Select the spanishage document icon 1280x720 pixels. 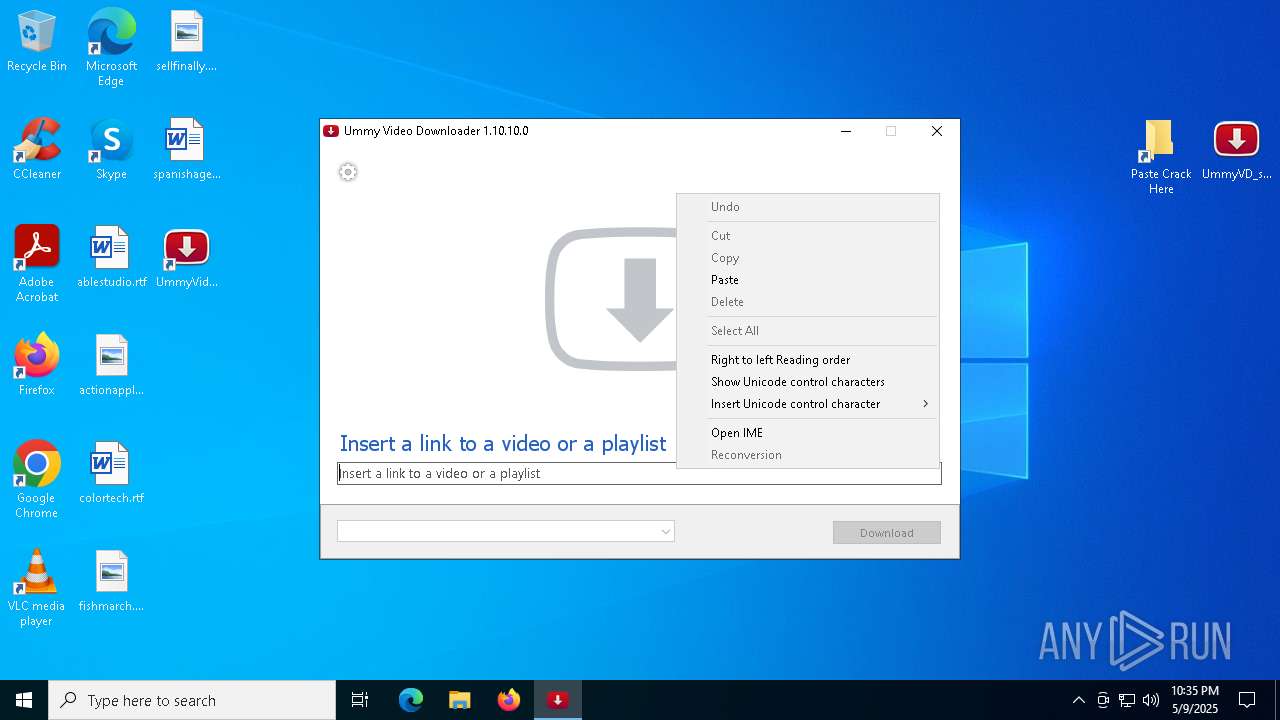pos(187,150)
